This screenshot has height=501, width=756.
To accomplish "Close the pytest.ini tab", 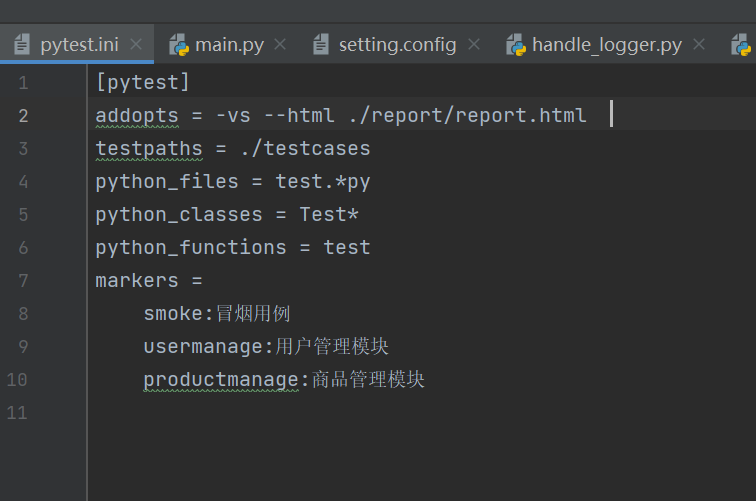I will tap(136, 45).
